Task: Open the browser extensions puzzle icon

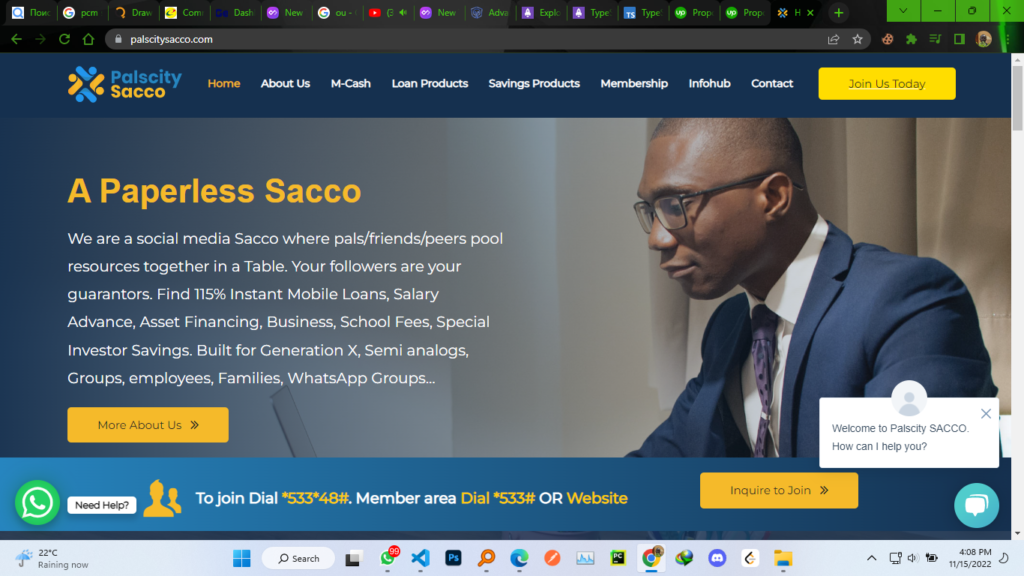Action: [911, 39]
